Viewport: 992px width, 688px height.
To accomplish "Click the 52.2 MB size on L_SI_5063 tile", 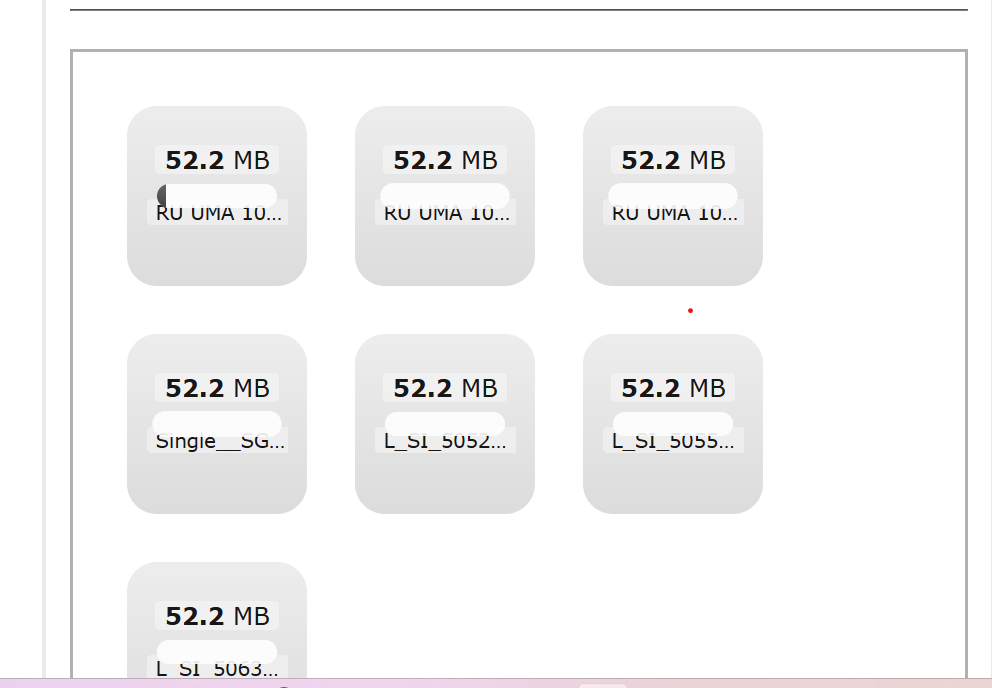I will click(217, 616).
